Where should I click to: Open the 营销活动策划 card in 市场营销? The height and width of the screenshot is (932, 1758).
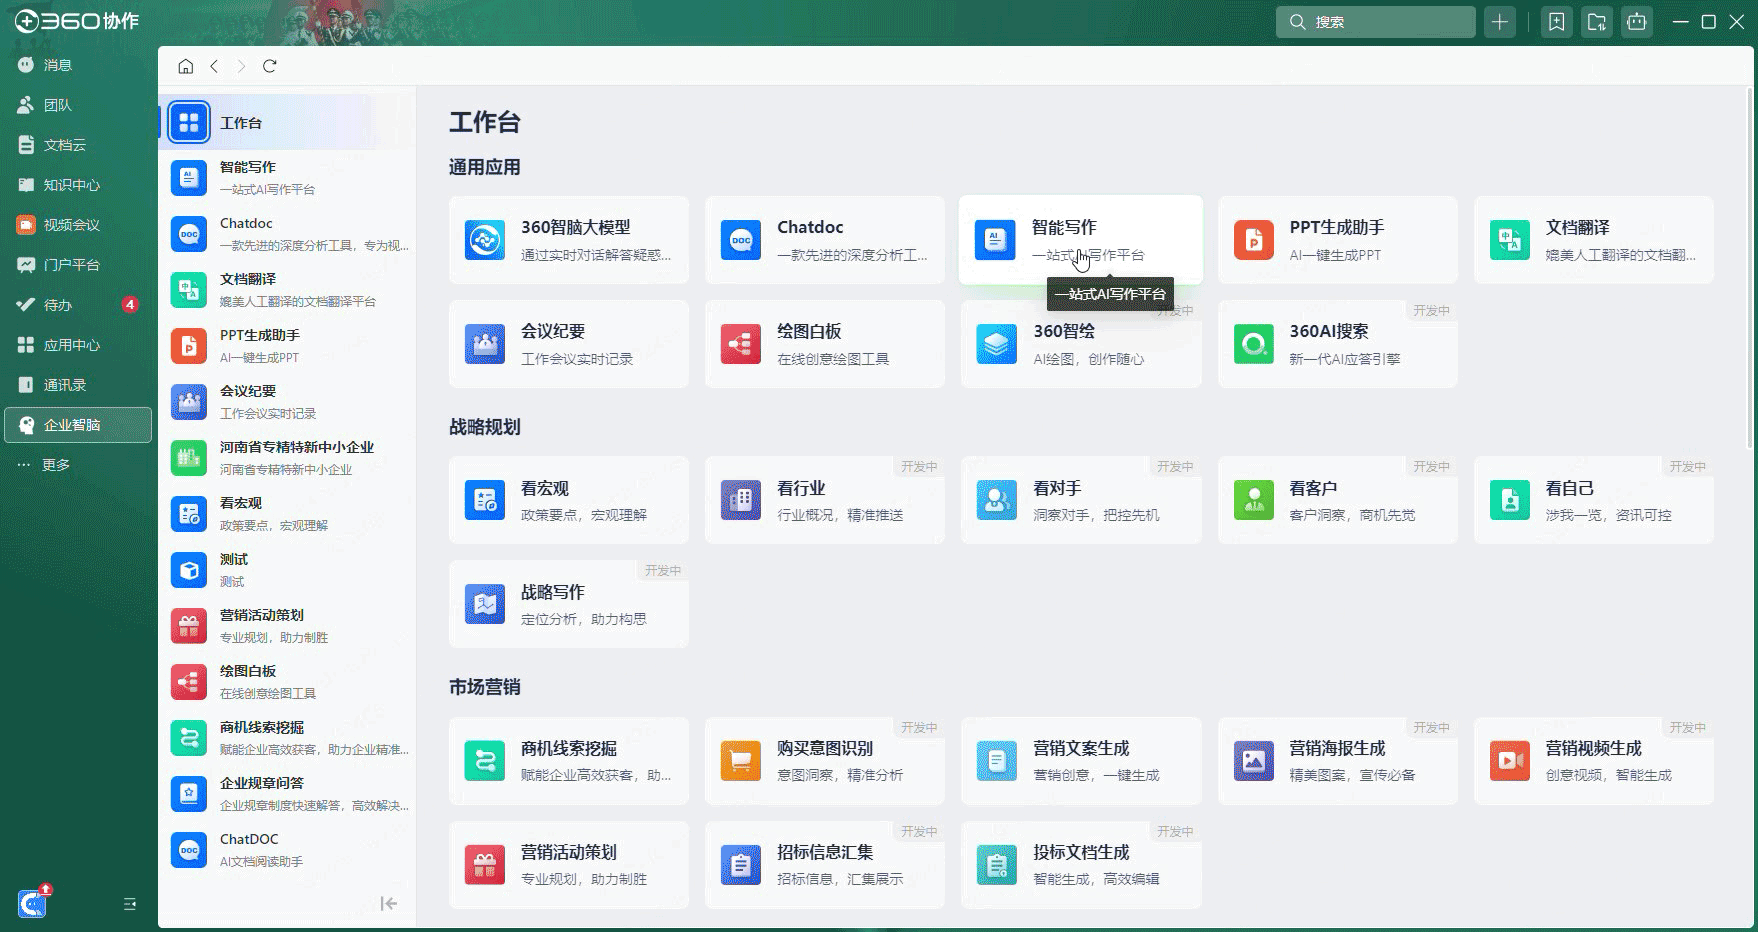569,865
